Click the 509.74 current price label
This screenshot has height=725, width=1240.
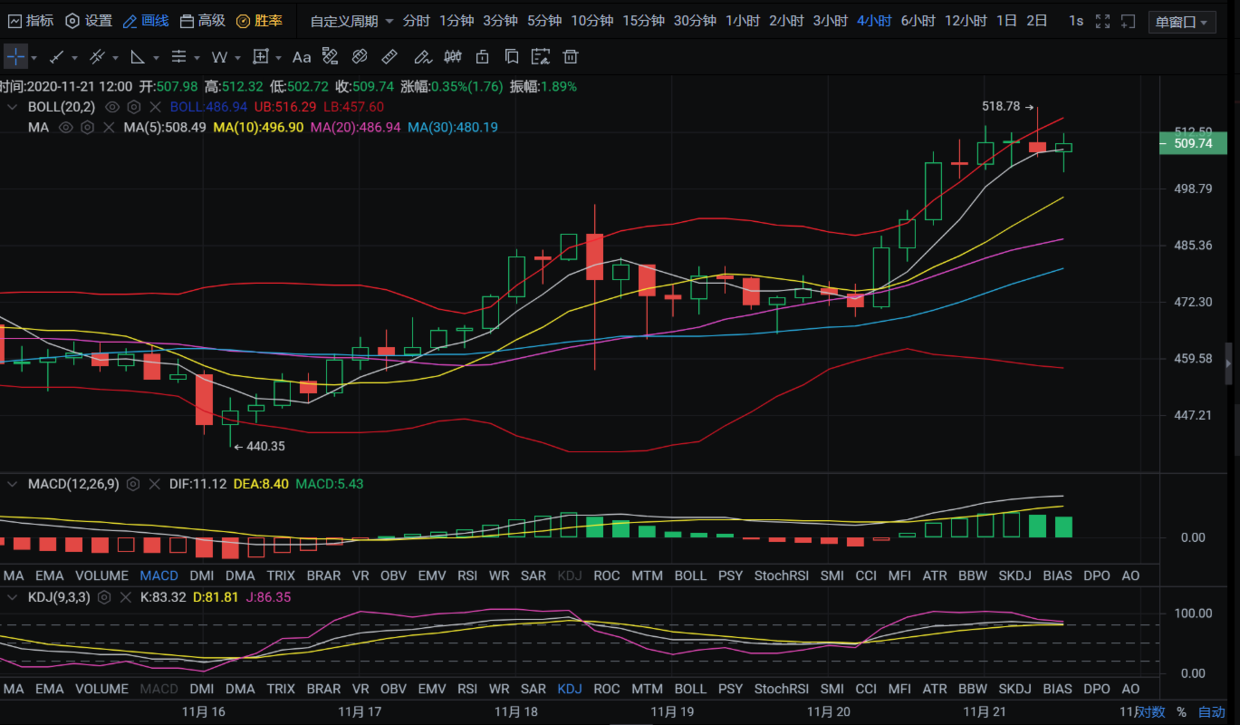(1192, 144)
